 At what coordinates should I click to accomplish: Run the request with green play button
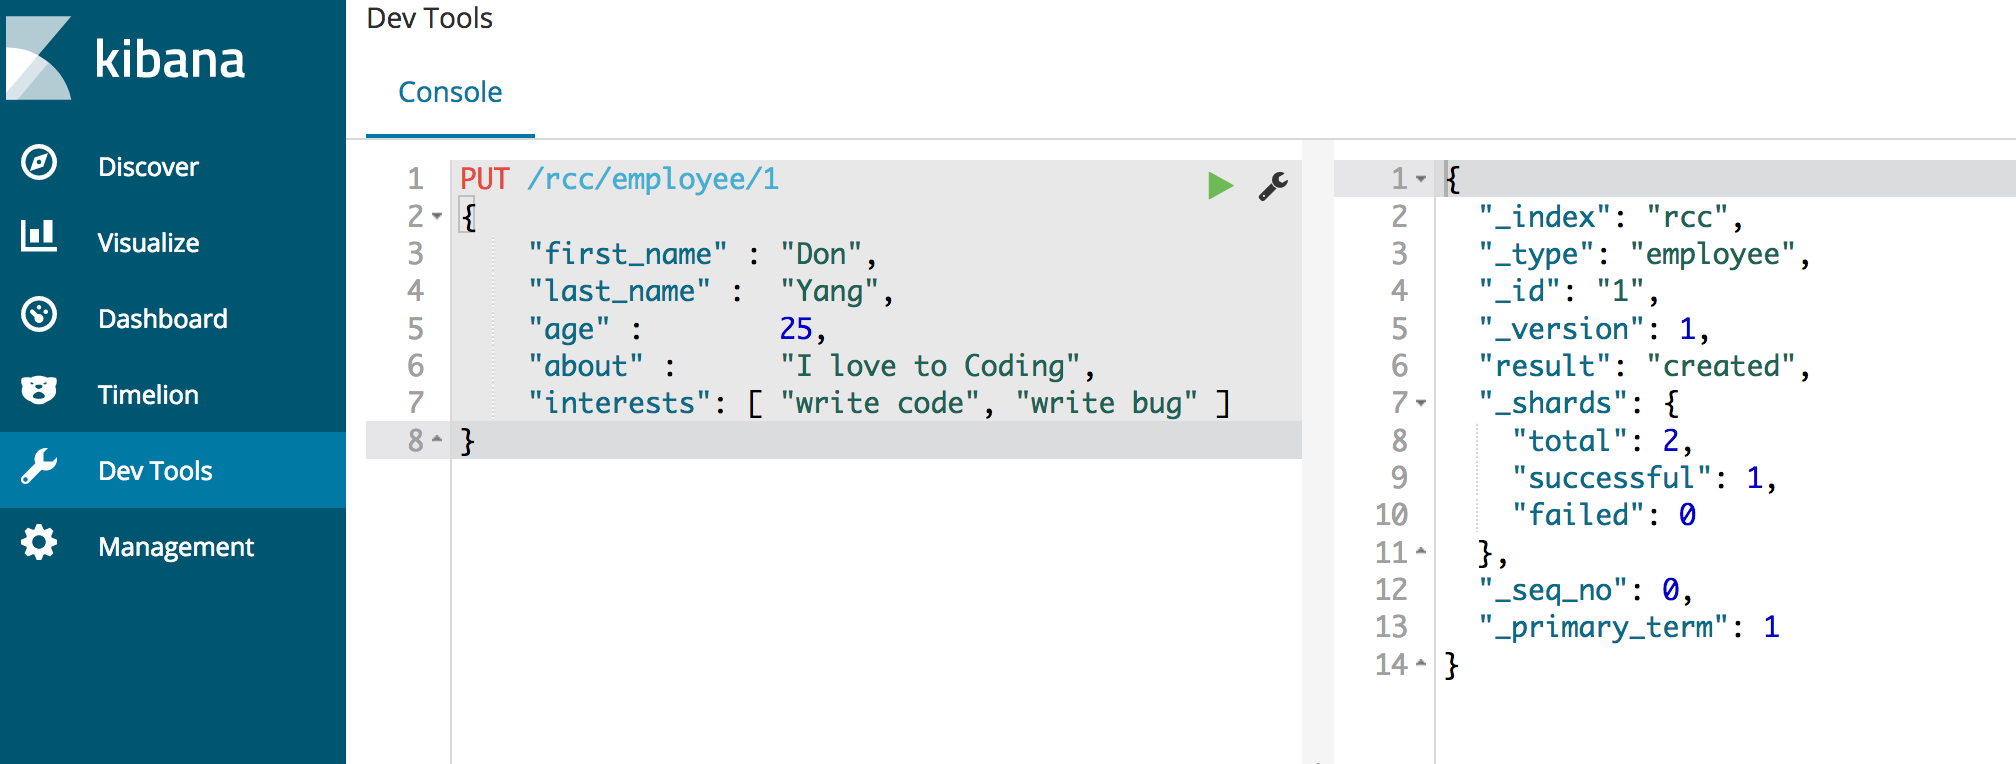point(1220,186)
